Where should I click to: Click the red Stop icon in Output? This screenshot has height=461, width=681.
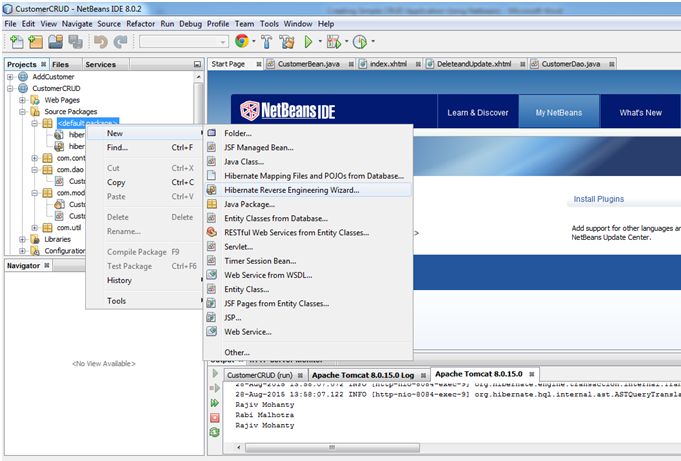click(x=215, y=418)
